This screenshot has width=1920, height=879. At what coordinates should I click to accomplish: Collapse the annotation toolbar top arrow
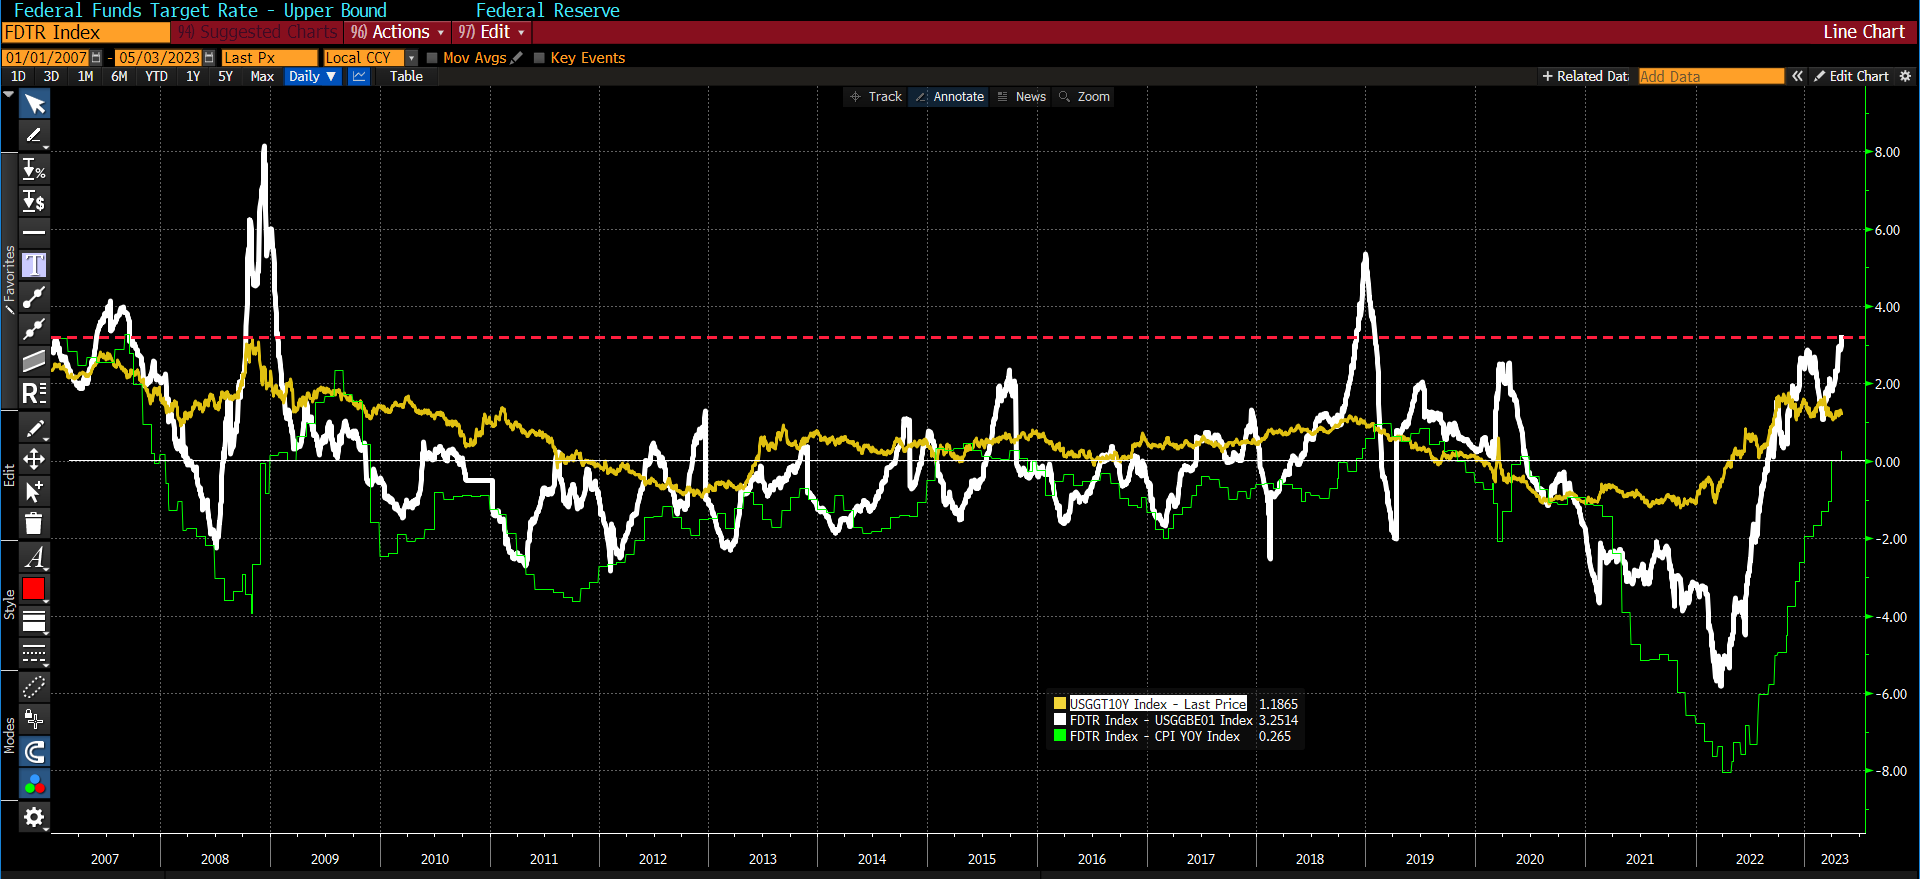[x=9, y=94]
